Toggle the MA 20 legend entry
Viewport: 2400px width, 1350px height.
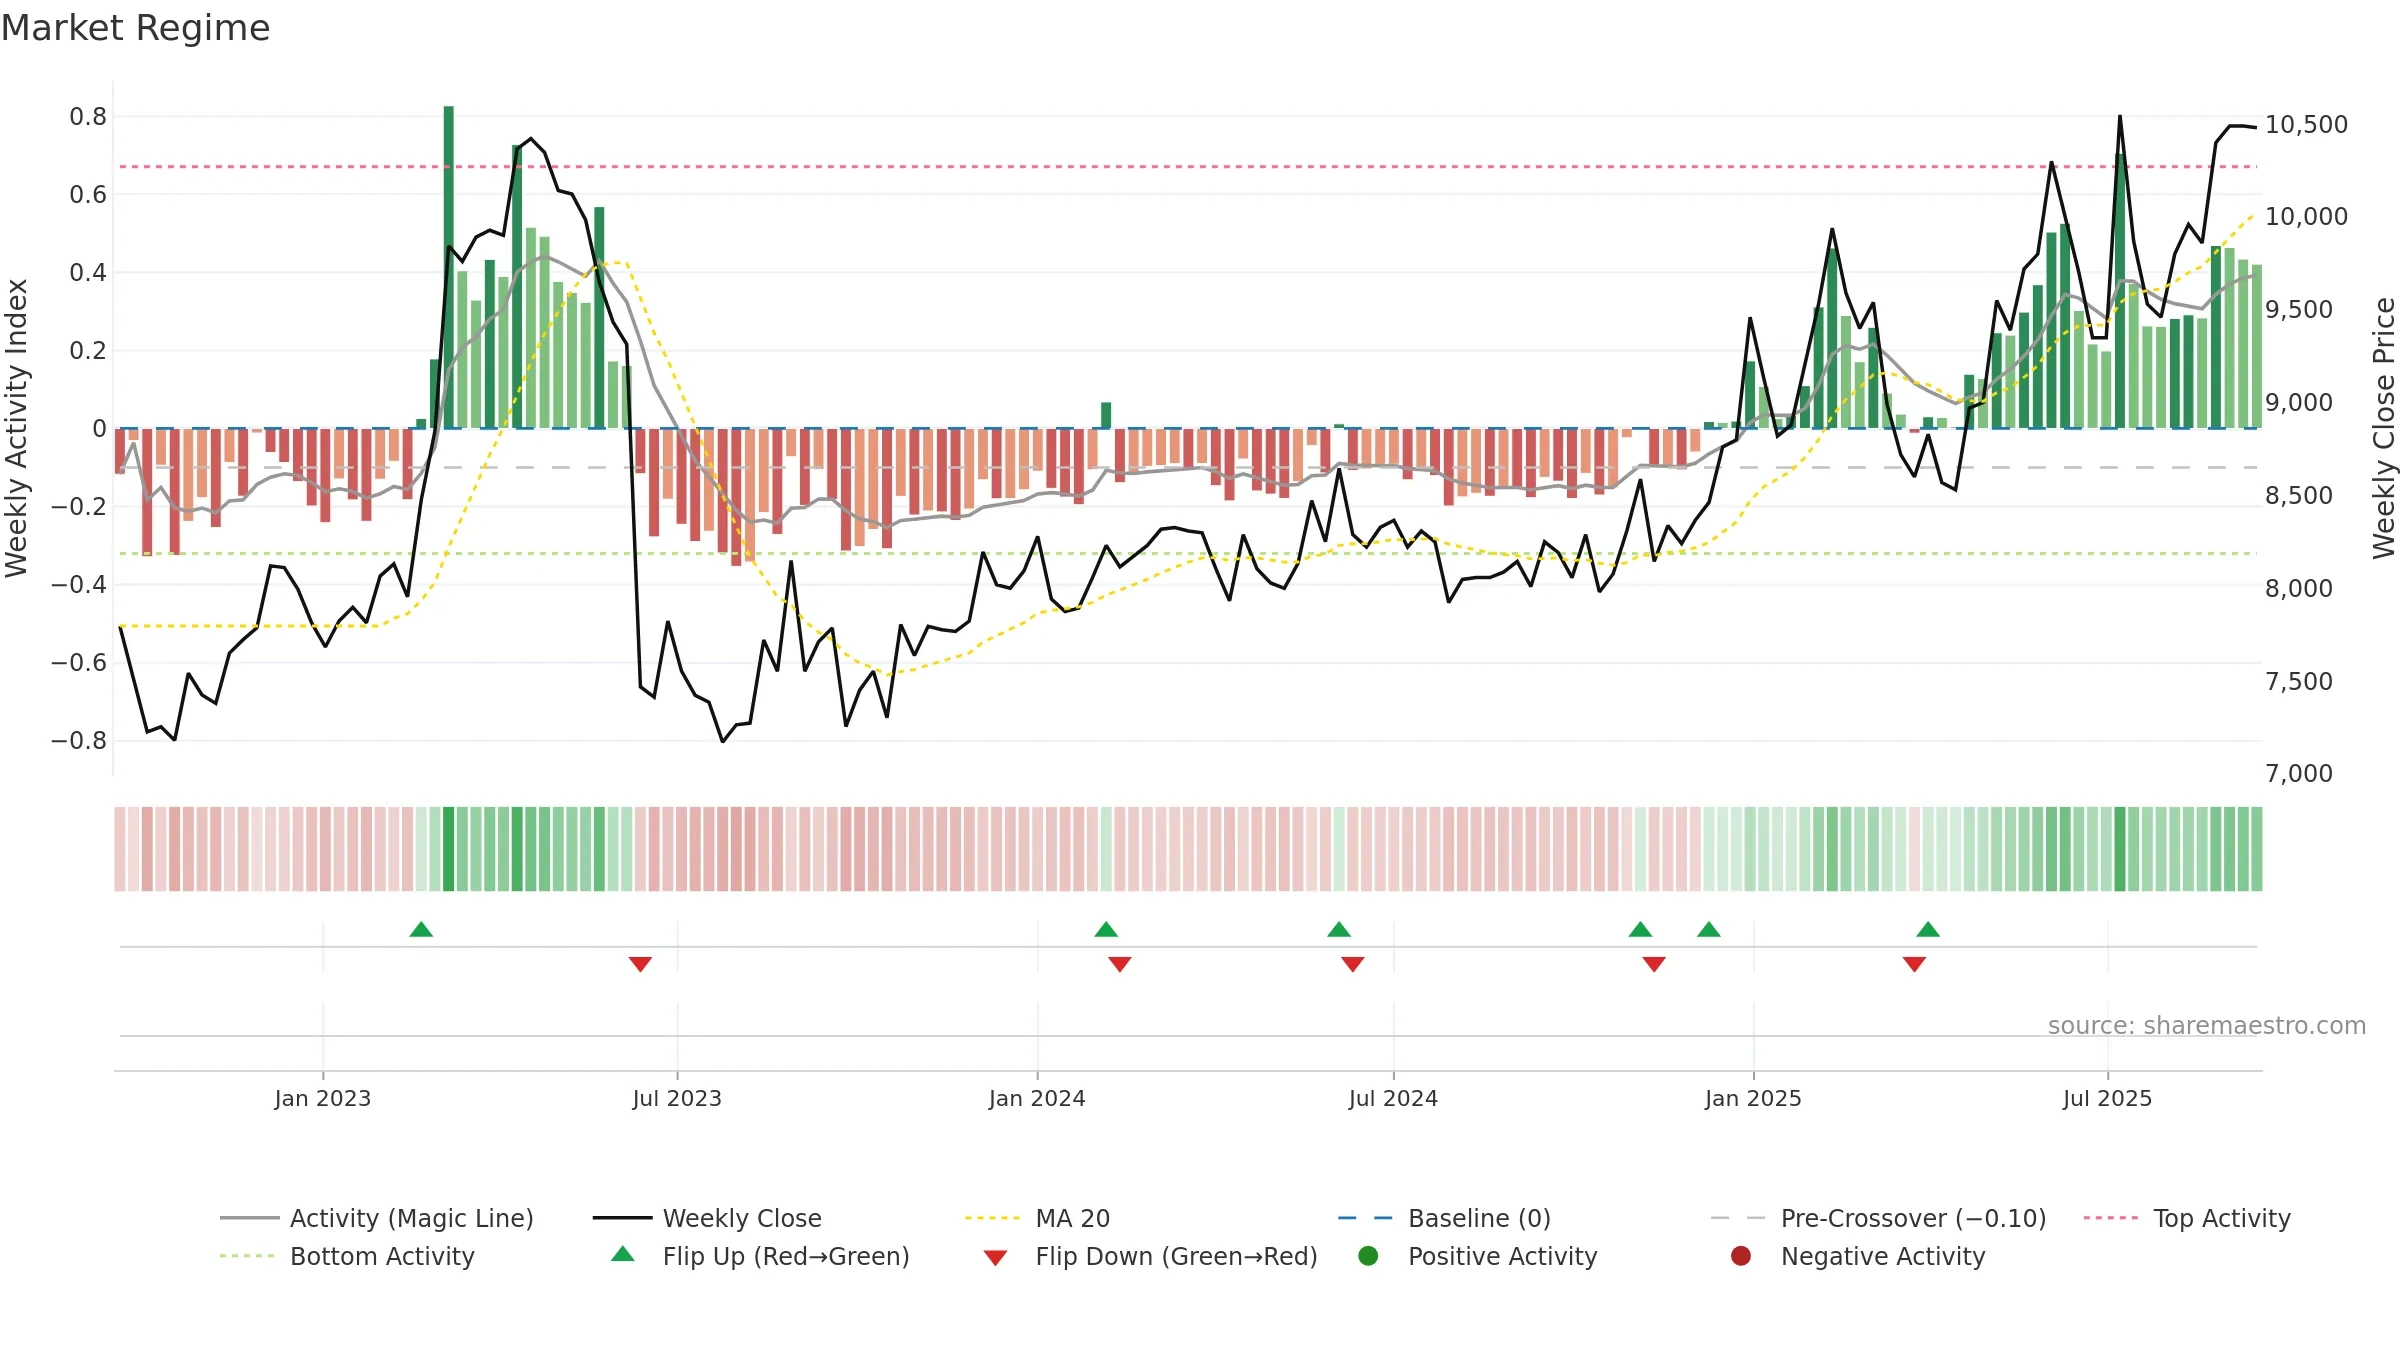point(1038,1218)
